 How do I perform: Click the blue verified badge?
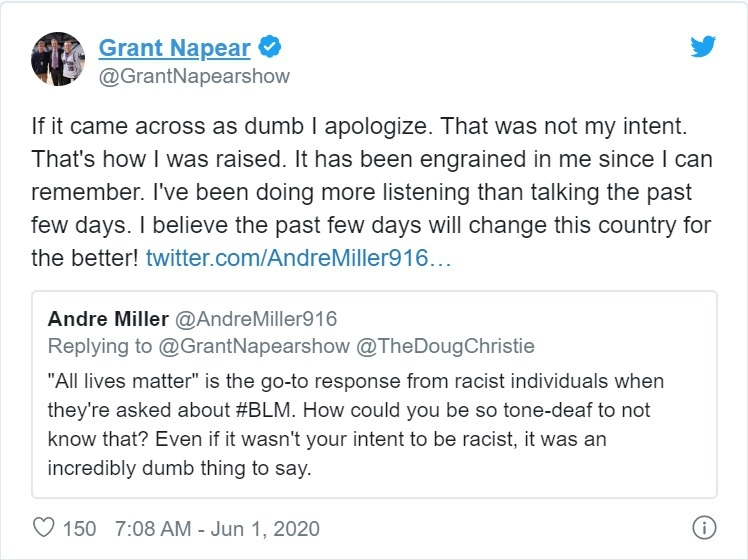270,46
